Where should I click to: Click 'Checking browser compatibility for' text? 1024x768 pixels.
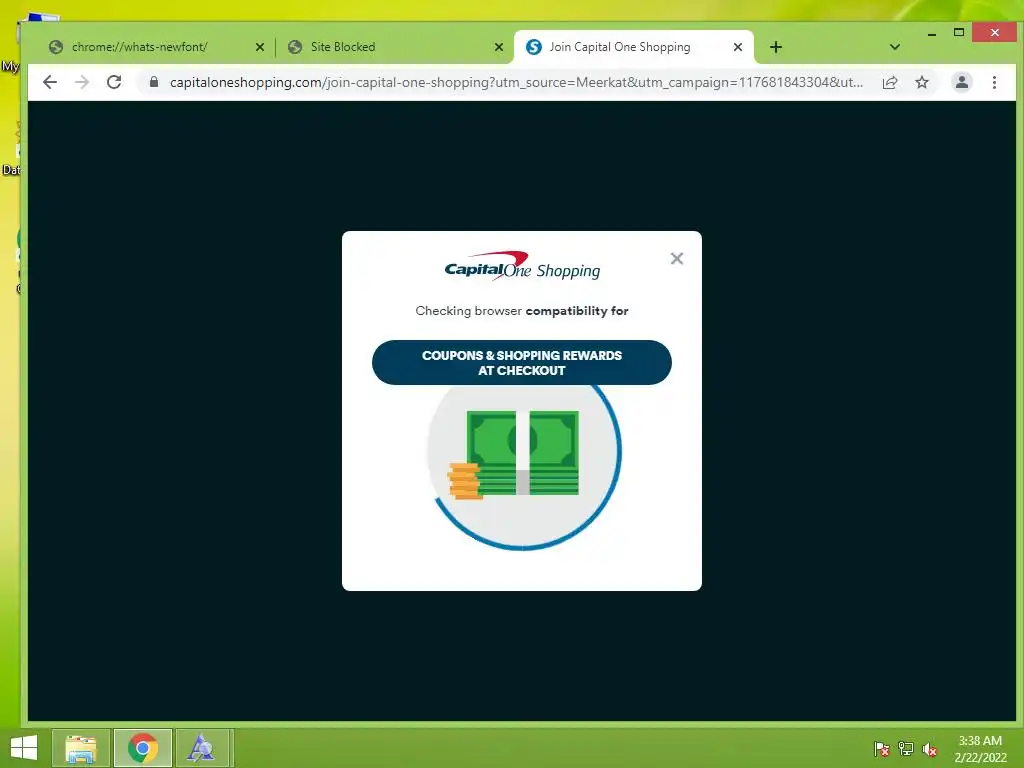pyautogui.click(x=522, y=311)
